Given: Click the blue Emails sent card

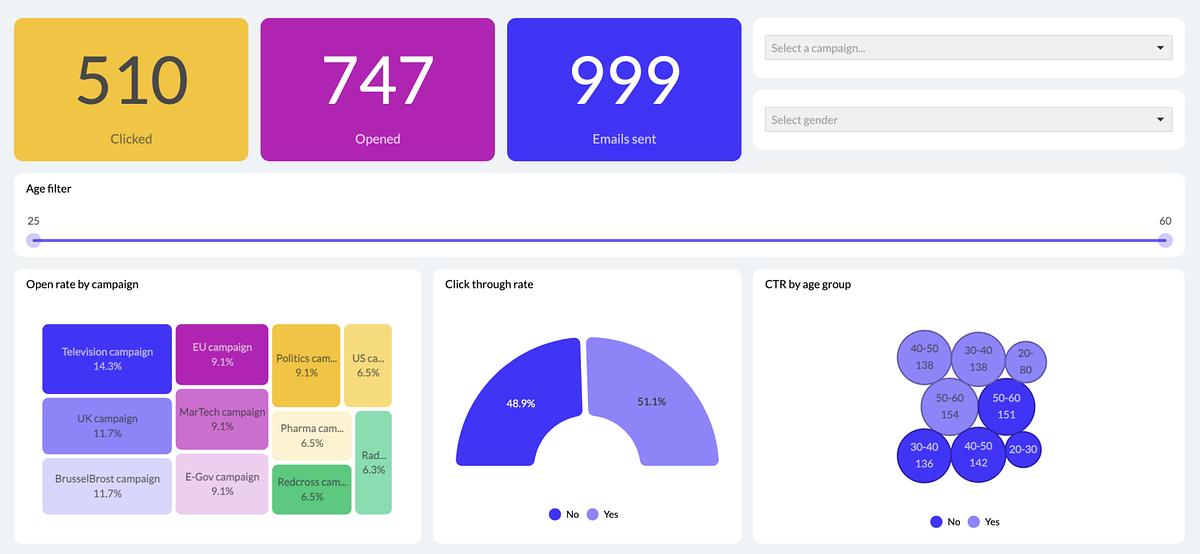Looking at the screenshot, I should (x=624, y=89).
